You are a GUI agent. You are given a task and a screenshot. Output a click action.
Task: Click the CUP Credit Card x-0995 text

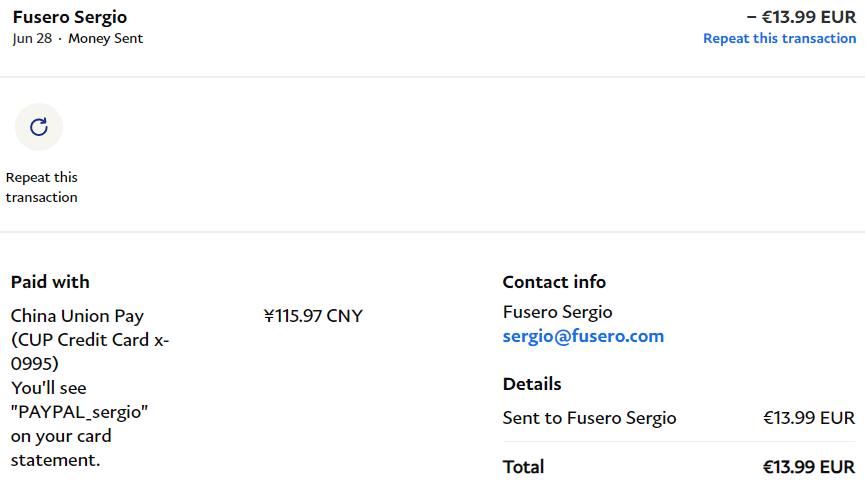click(90, 340)
